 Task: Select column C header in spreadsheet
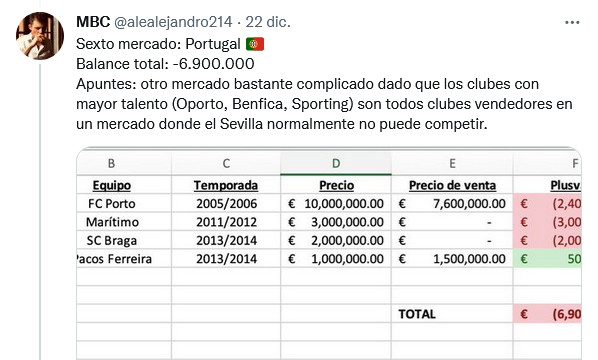(x=226, y=163)
